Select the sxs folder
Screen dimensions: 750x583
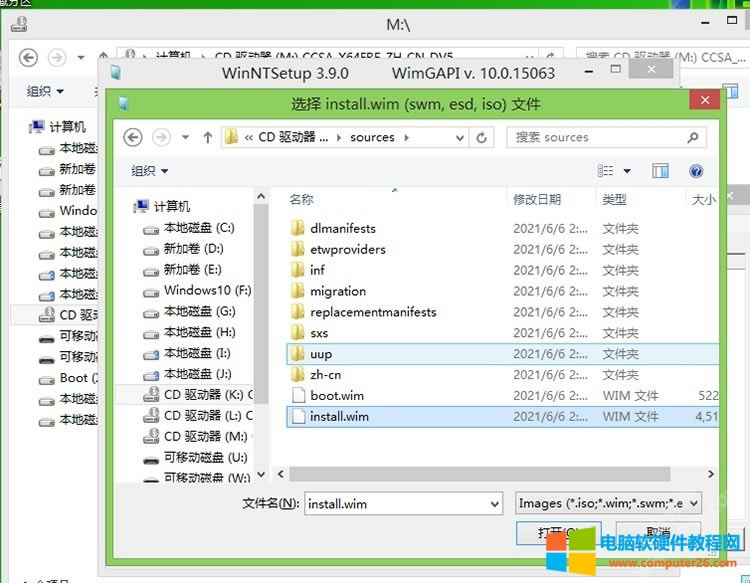coord(502,333)
